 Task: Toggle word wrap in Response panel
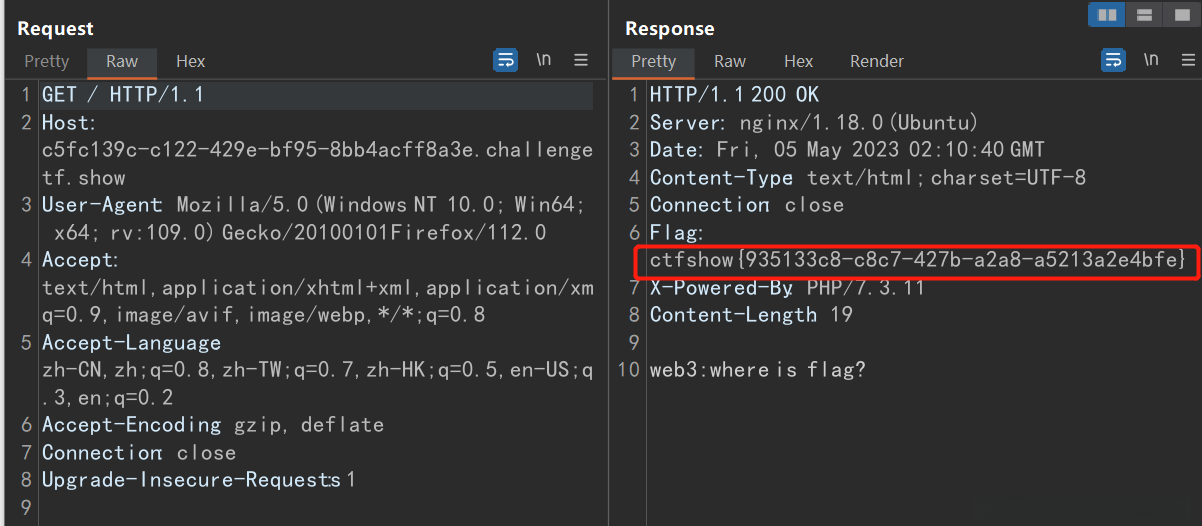click(x=1113, y=60)
